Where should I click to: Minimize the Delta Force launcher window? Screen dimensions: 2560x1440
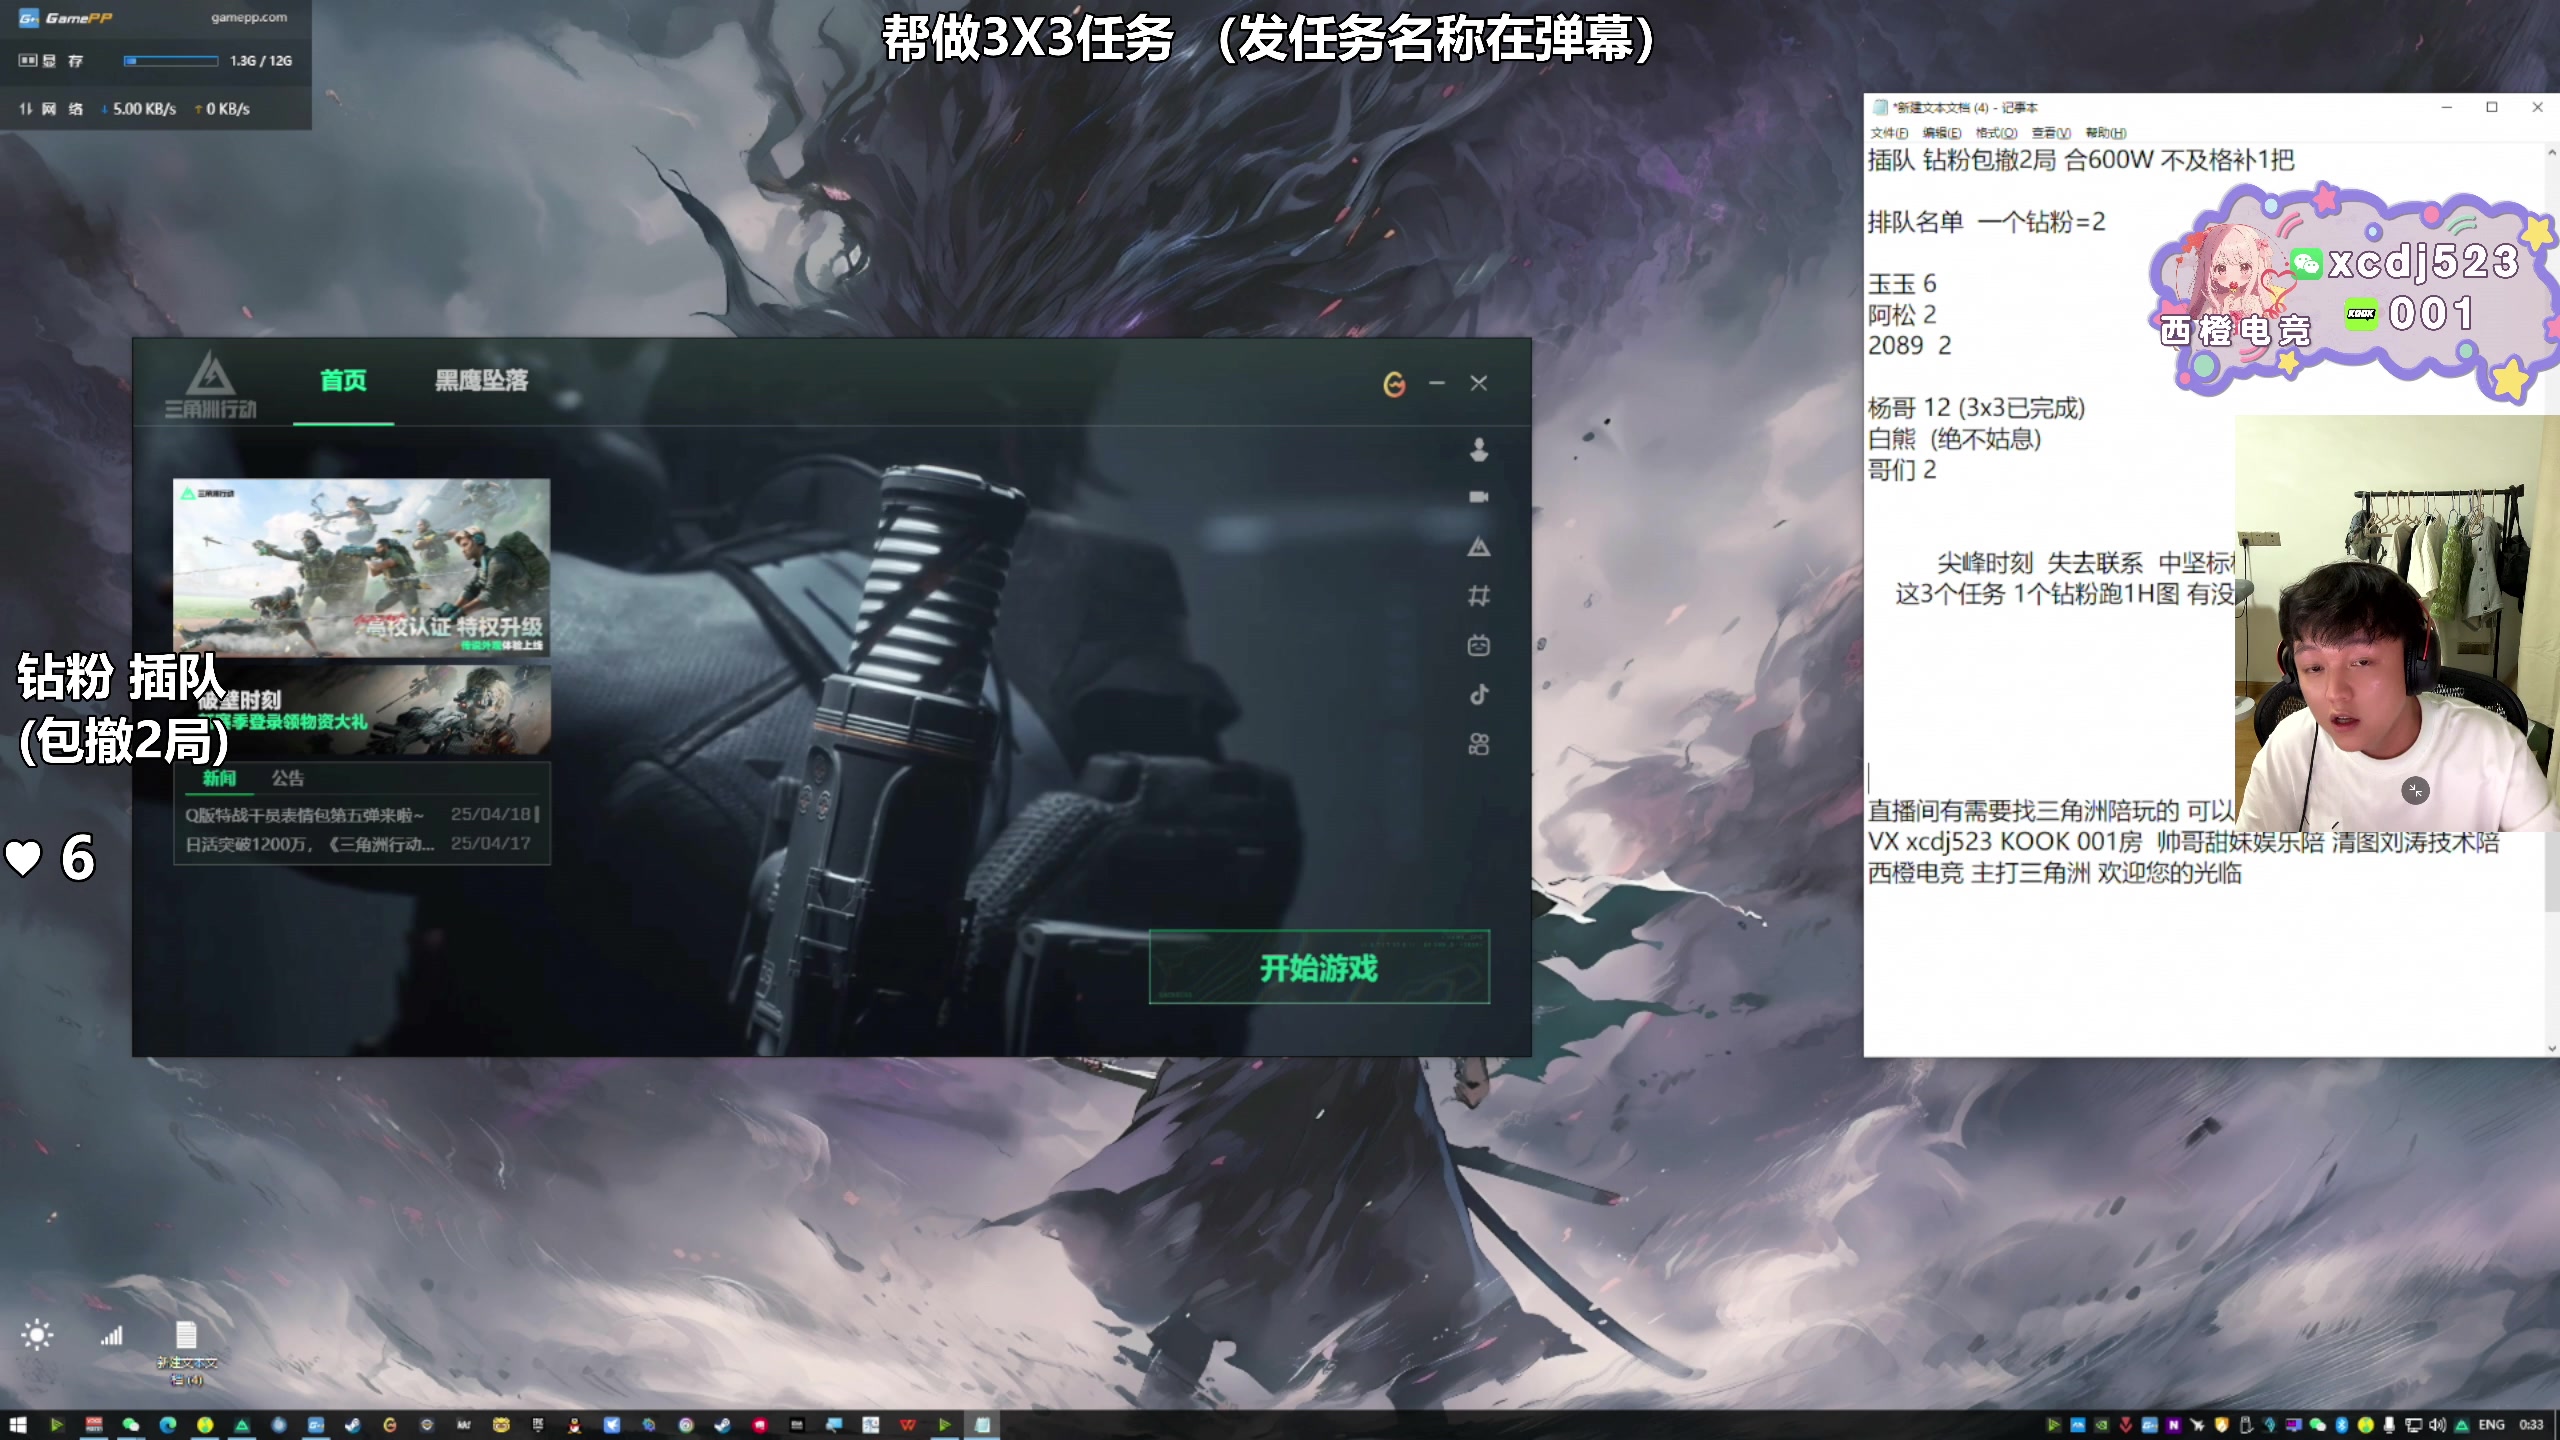1437,383
